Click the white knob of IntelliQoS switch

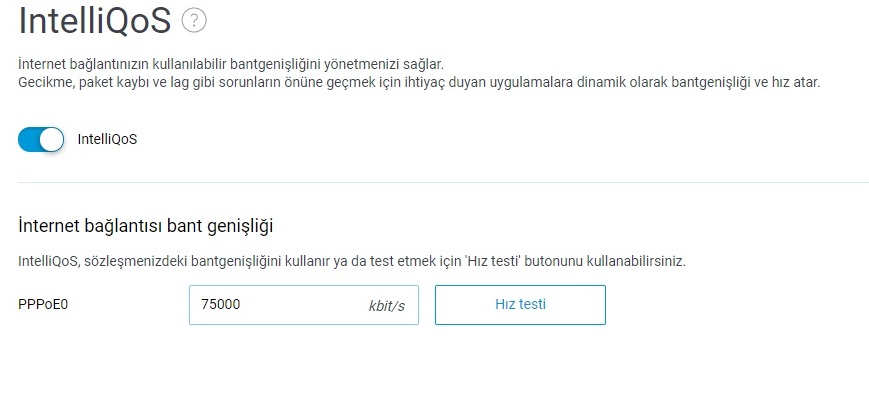tap(52, 139)
